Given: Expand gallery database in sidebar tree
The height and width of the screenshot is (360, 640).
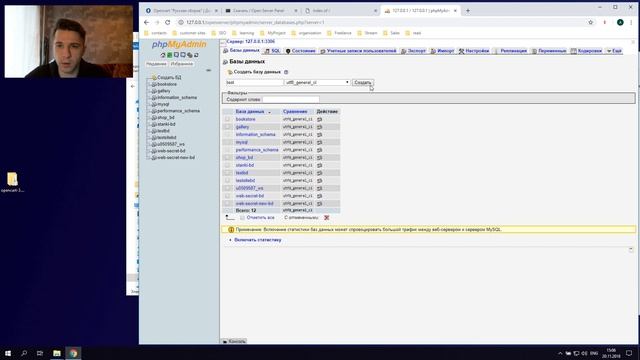Looking at the screenshot, I should [x=150, y=91].
